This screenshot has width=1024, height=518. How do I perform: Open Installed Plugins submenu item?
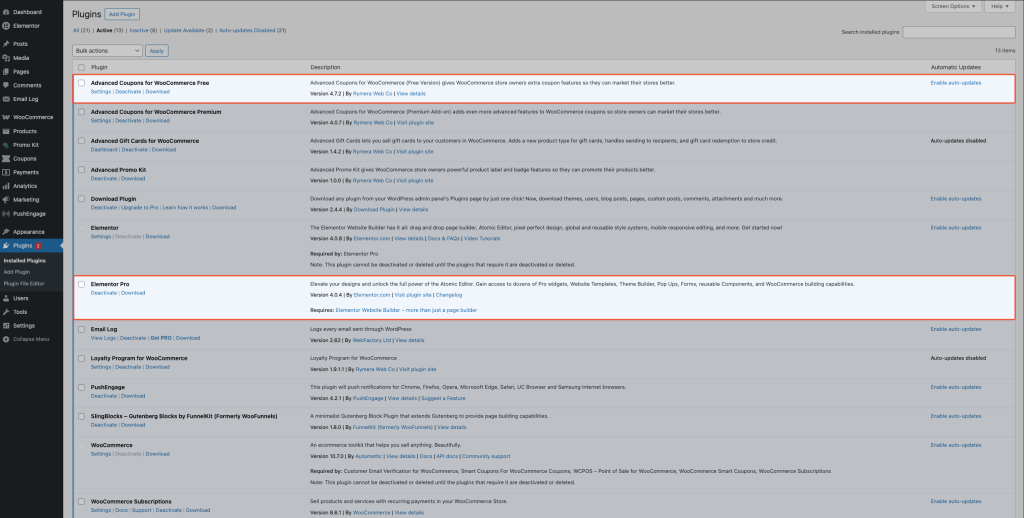coord(25,261)
